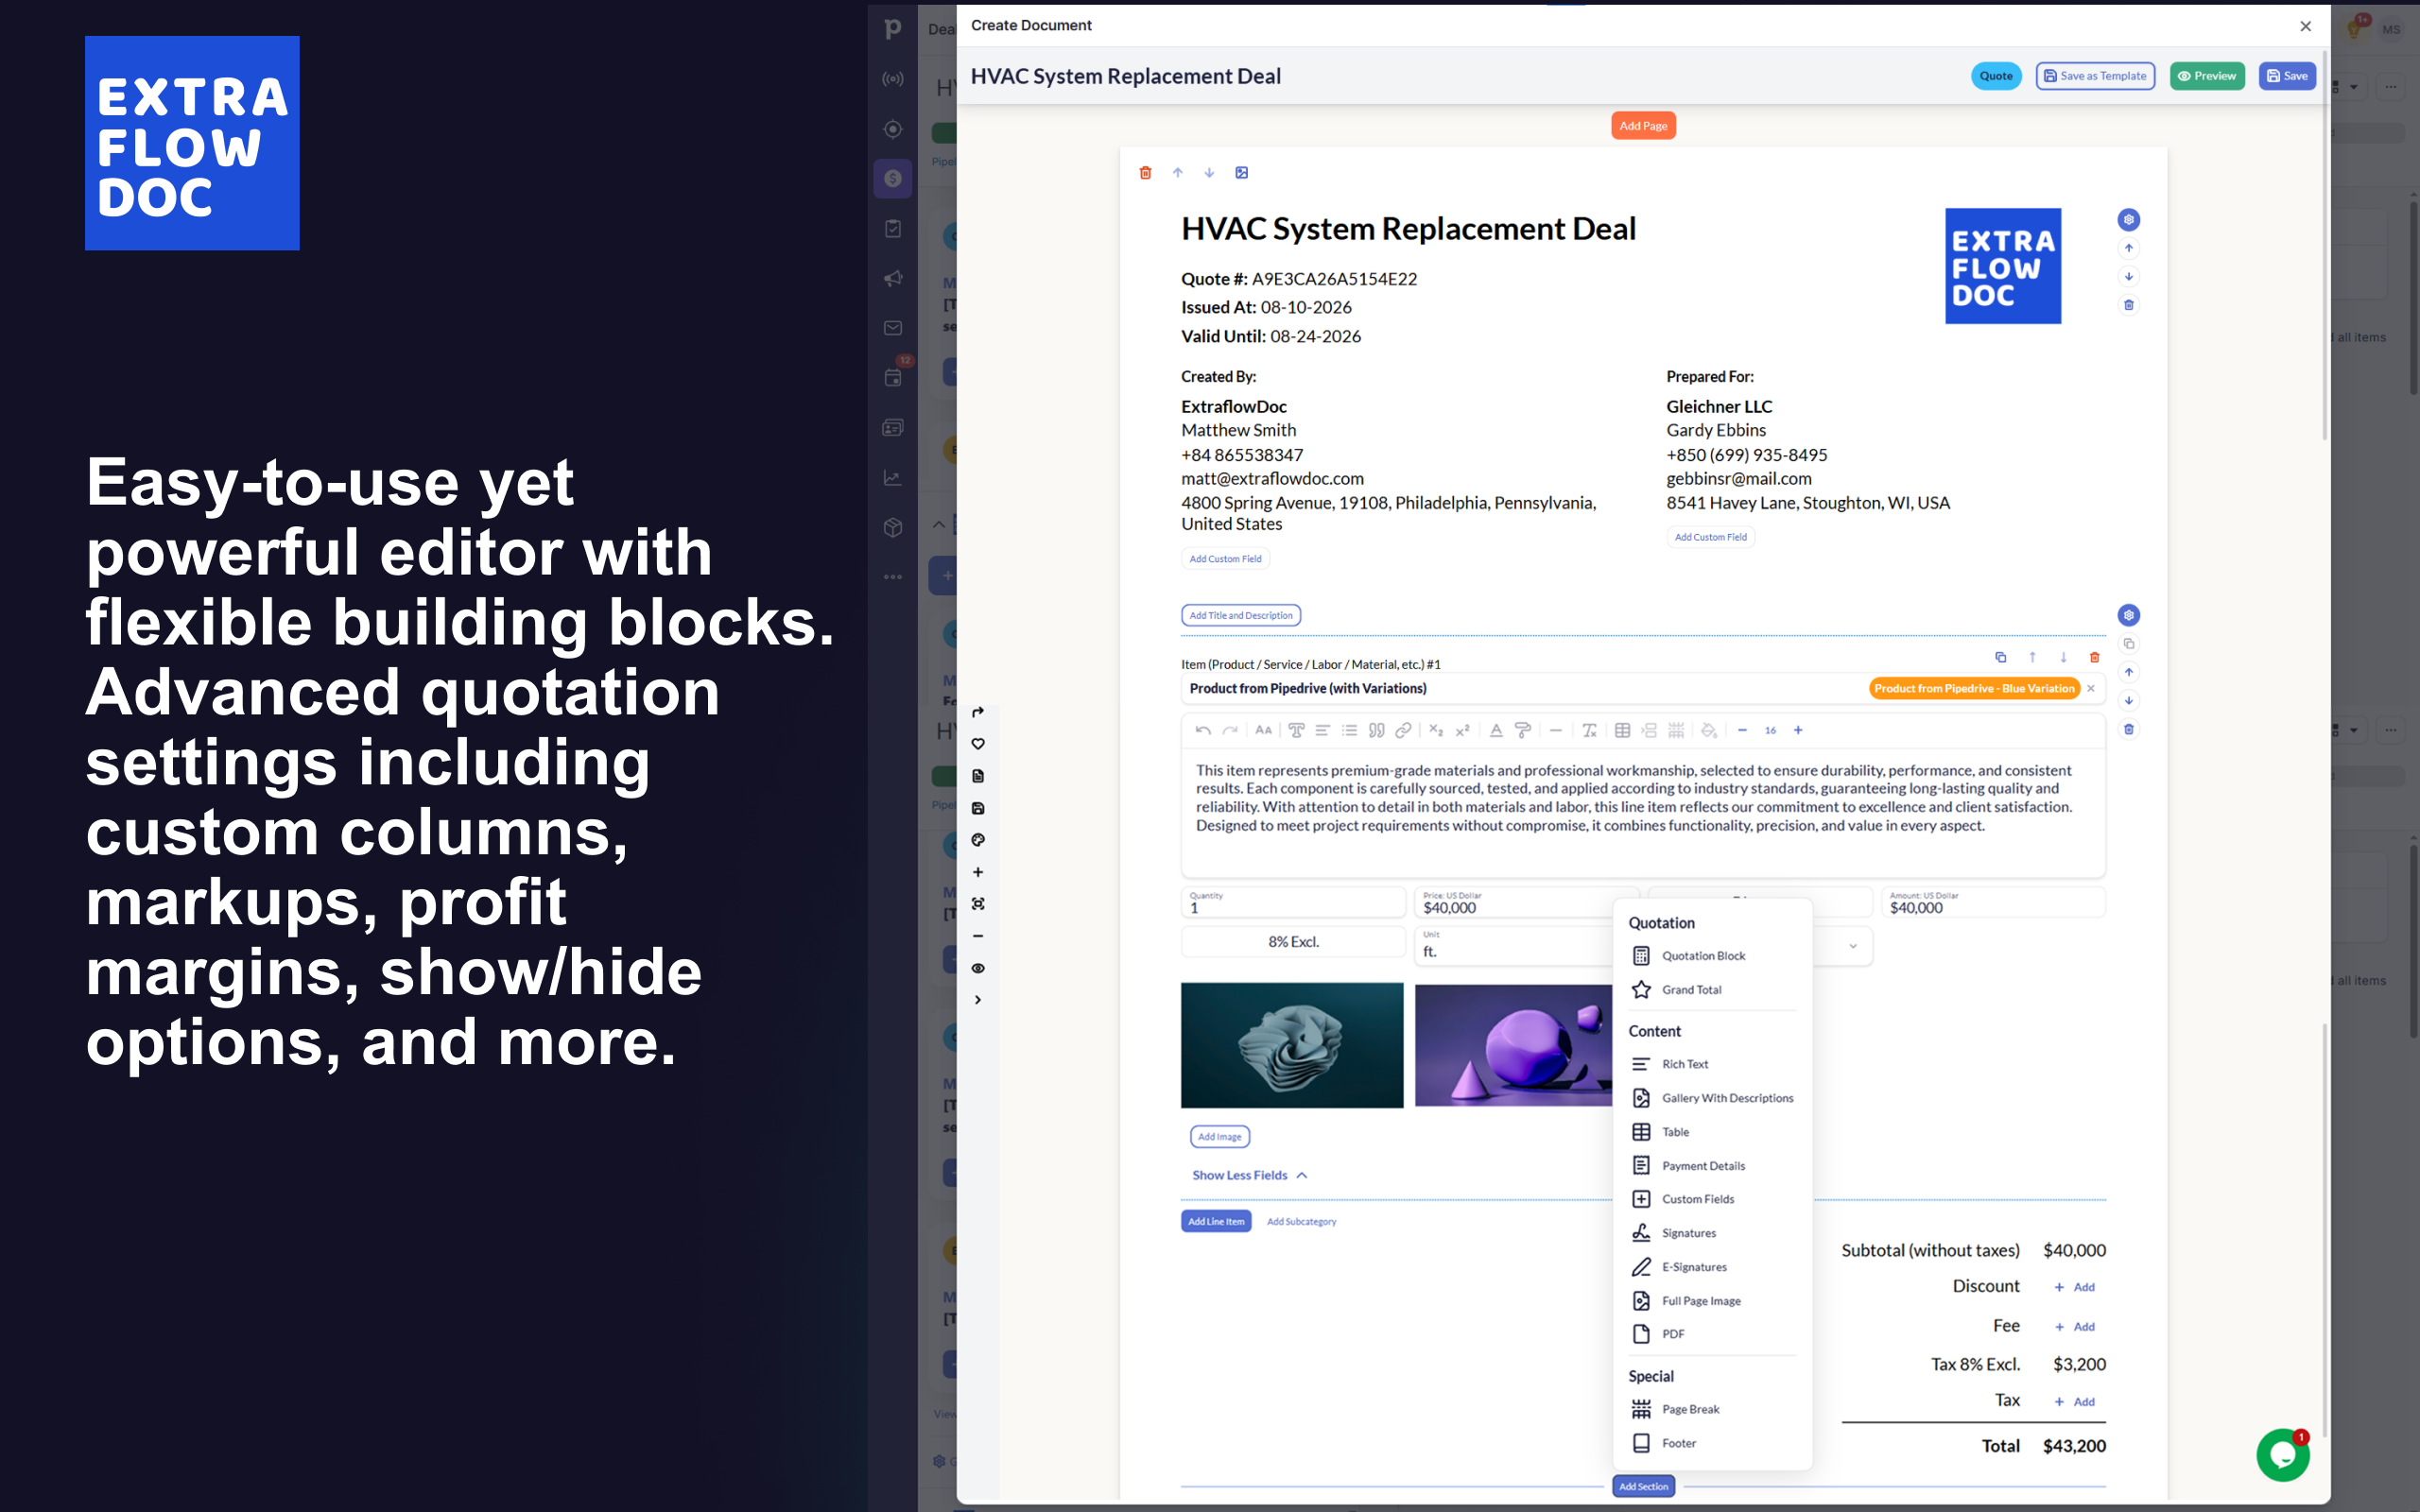Toggle the Quote mode pill
2420x1512 pixels.
(x=1996, y=76)
